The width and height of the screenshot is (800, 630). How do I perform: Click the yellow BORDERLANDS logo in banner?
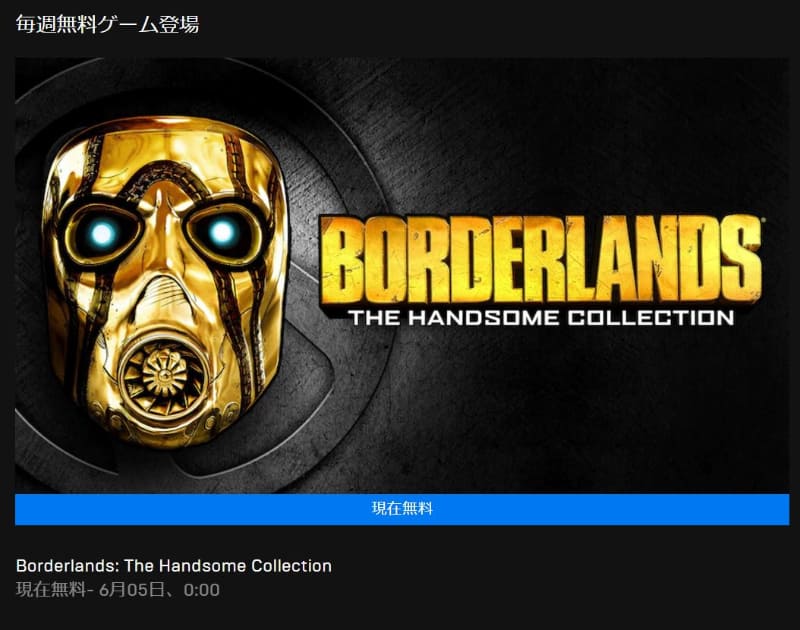pyautogui.click(x=542, y=261)
